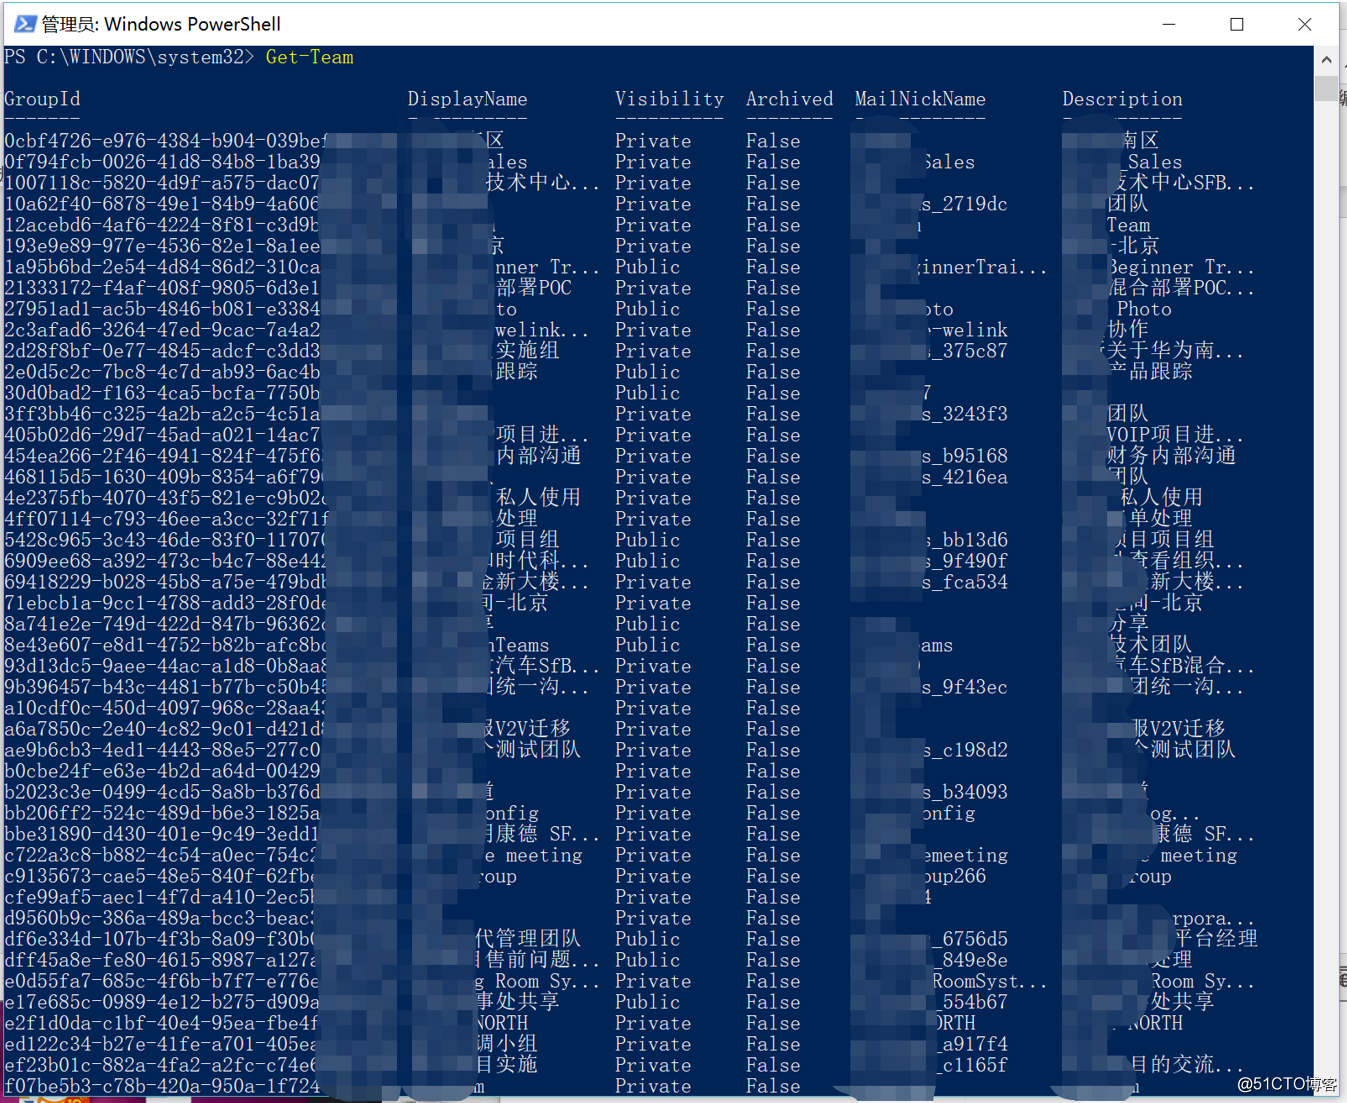Image resolution: width=1347 pixels, height=1103 pixels.
Task: Click the prompt 'PS C:\WINDOWS\system32>'
Action: point(130,57)
